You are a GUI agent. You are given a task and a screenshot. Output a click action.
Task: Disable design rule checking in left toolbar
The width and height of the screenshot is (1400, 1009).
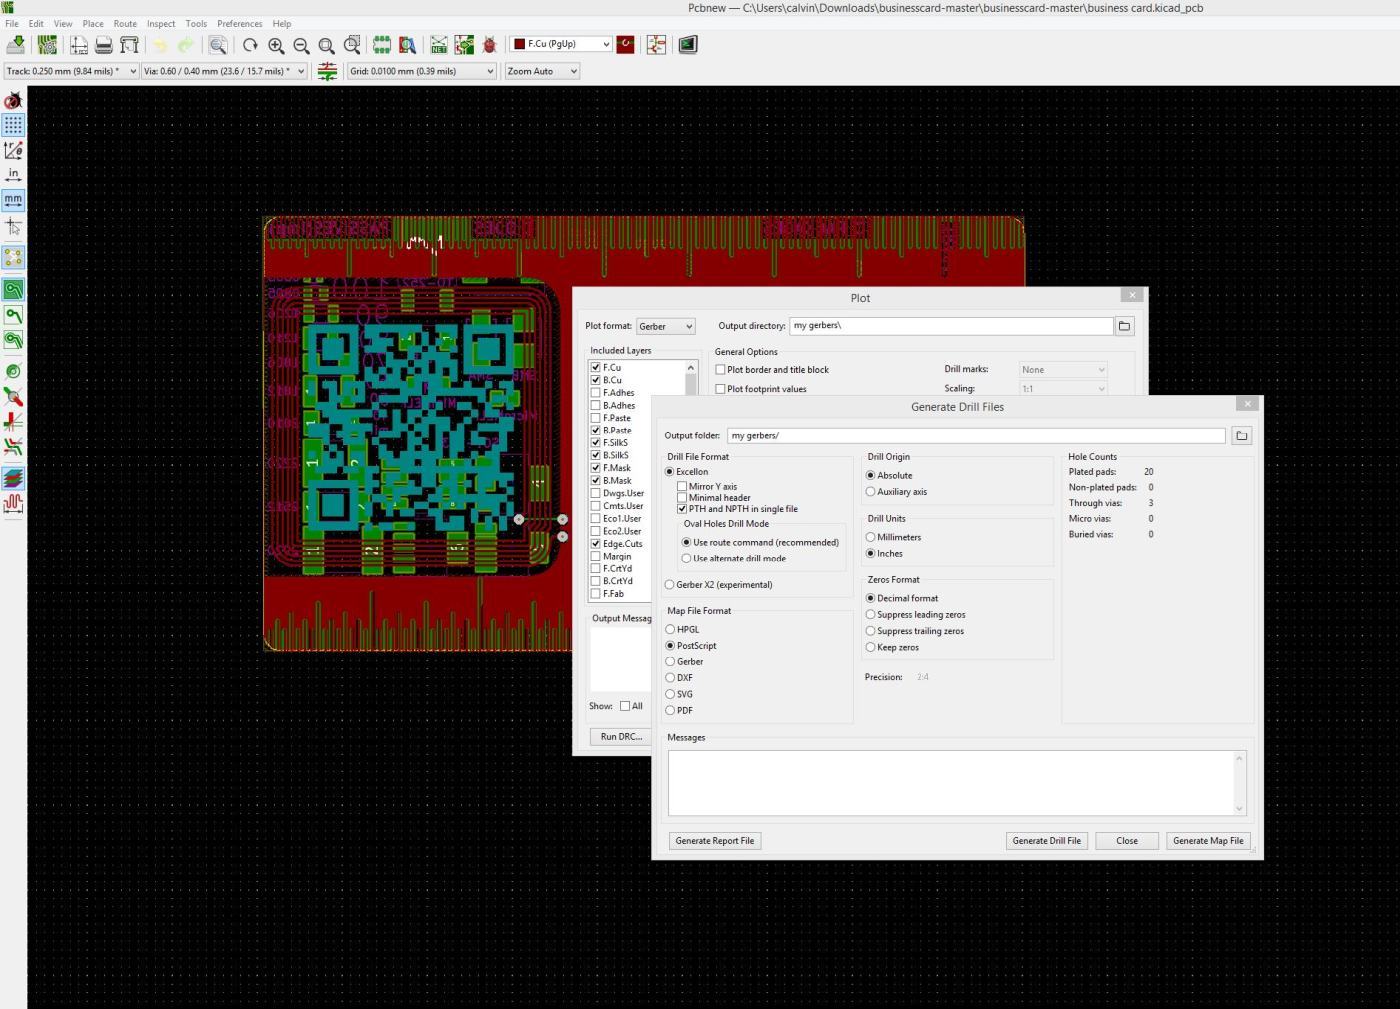[x=13, y=100]
